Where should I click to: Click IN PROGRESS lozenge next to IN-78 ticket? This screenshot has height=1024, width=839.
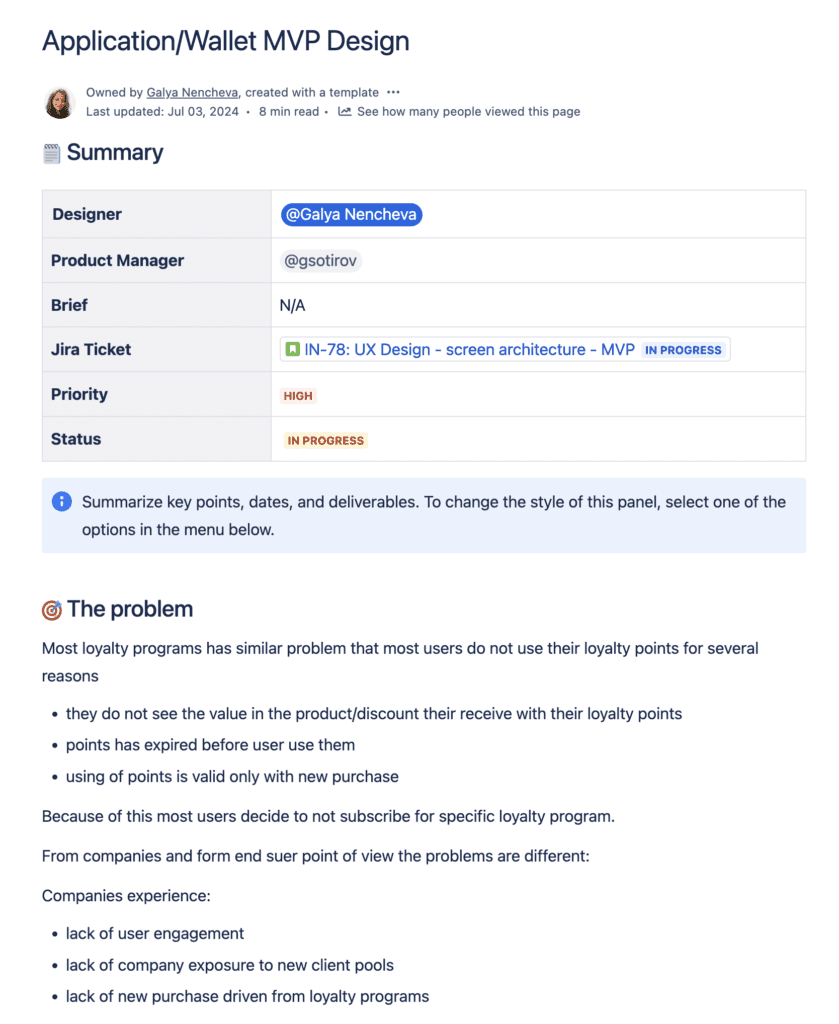[x=683, y=350]
